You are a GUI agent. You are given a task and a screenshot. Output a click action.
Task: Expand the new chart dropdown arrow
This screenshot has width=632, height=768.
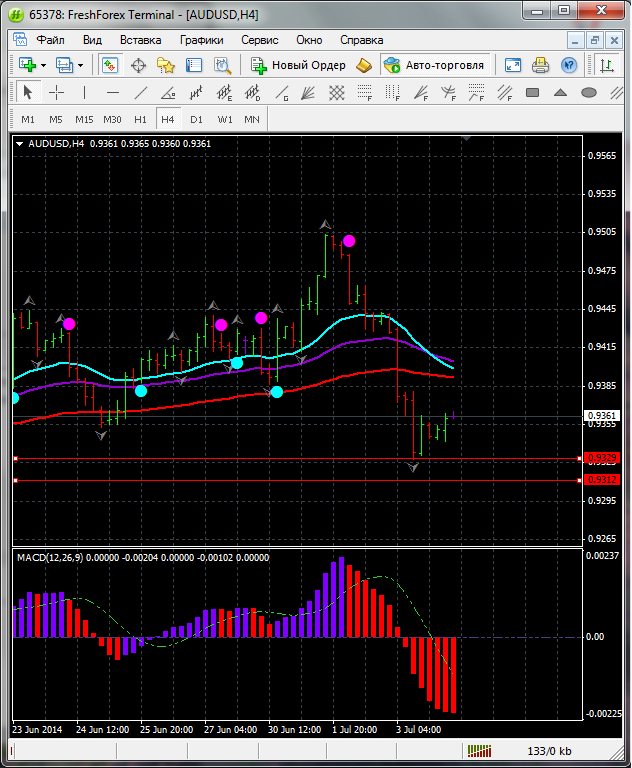(44, 65)
